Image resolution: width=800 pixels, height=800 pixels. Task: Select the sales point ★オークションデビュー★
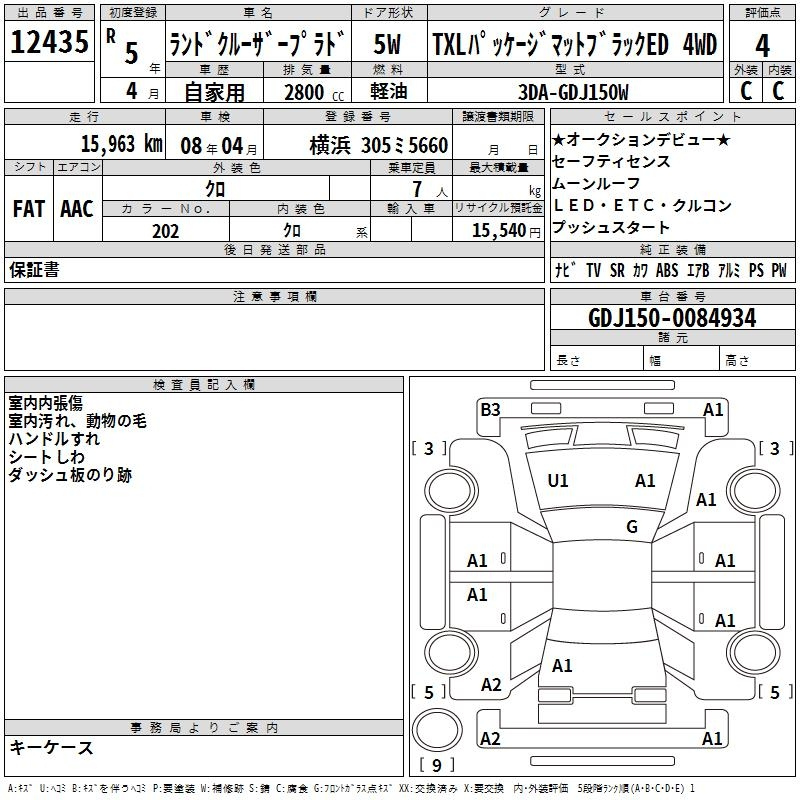pyautogui.click(x=641, y=139)
